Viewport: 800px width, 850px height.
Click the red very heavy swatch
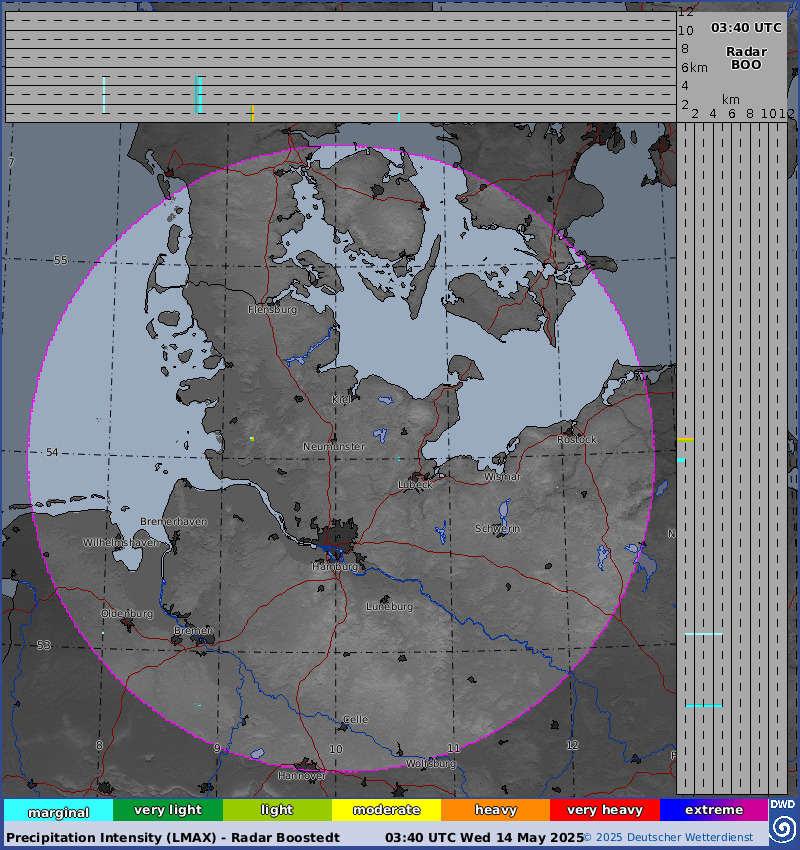(x=605, y=810)
